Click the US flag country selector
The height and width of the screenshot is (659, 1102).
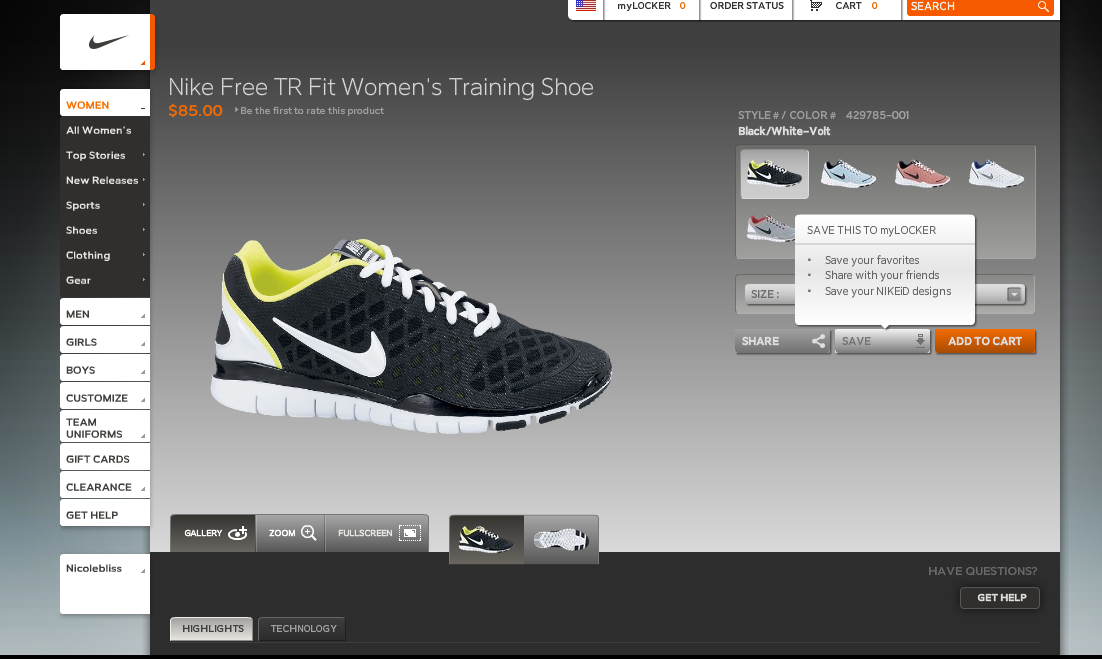pos(585,6)
